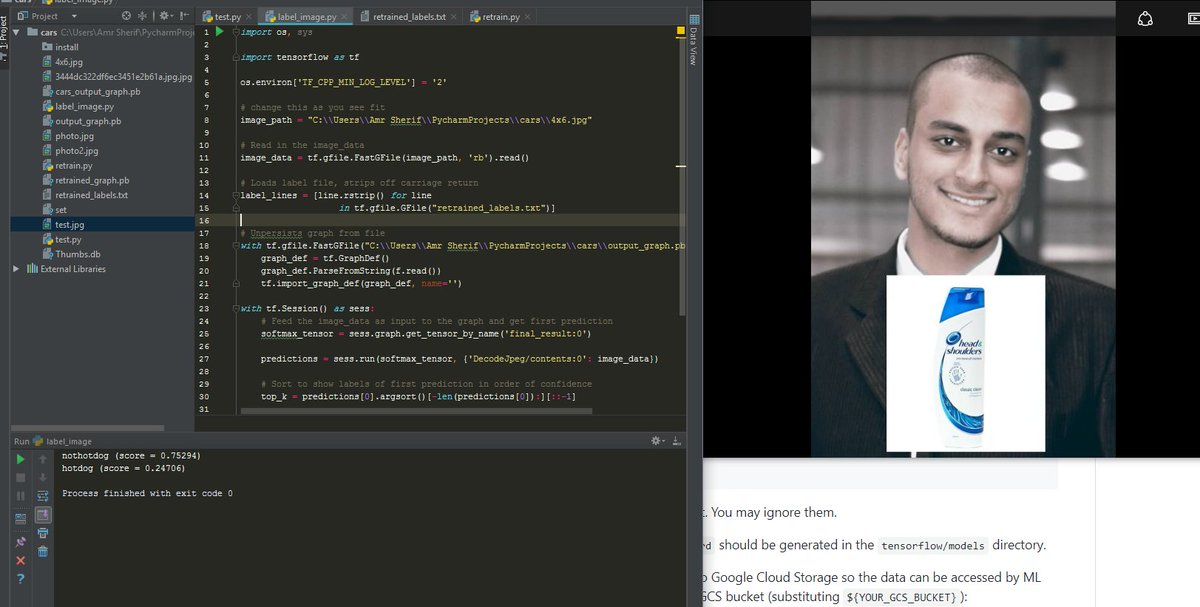This screenshot has width=1200, height=607.
Task: Click the fold marker at line 23 Session block
Action: (236, 309)
